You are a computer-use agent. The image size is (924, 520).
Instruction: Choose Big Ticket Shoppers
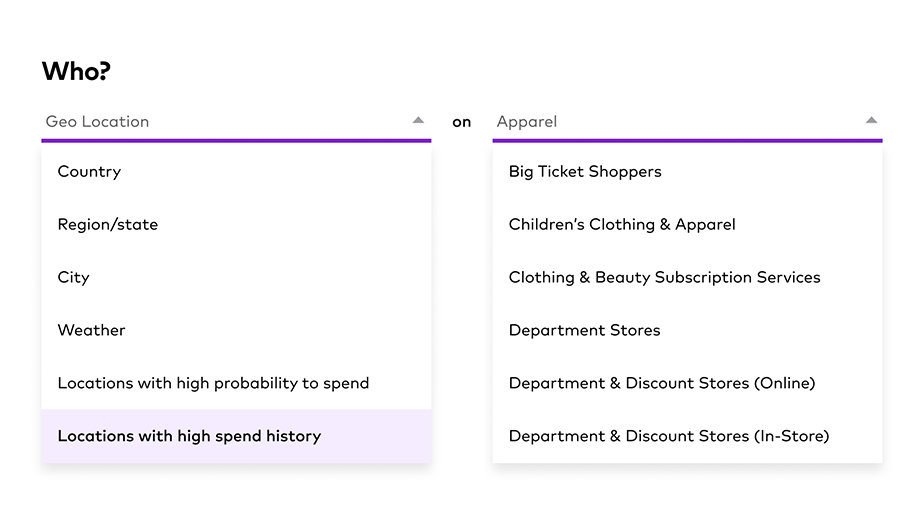585,172
